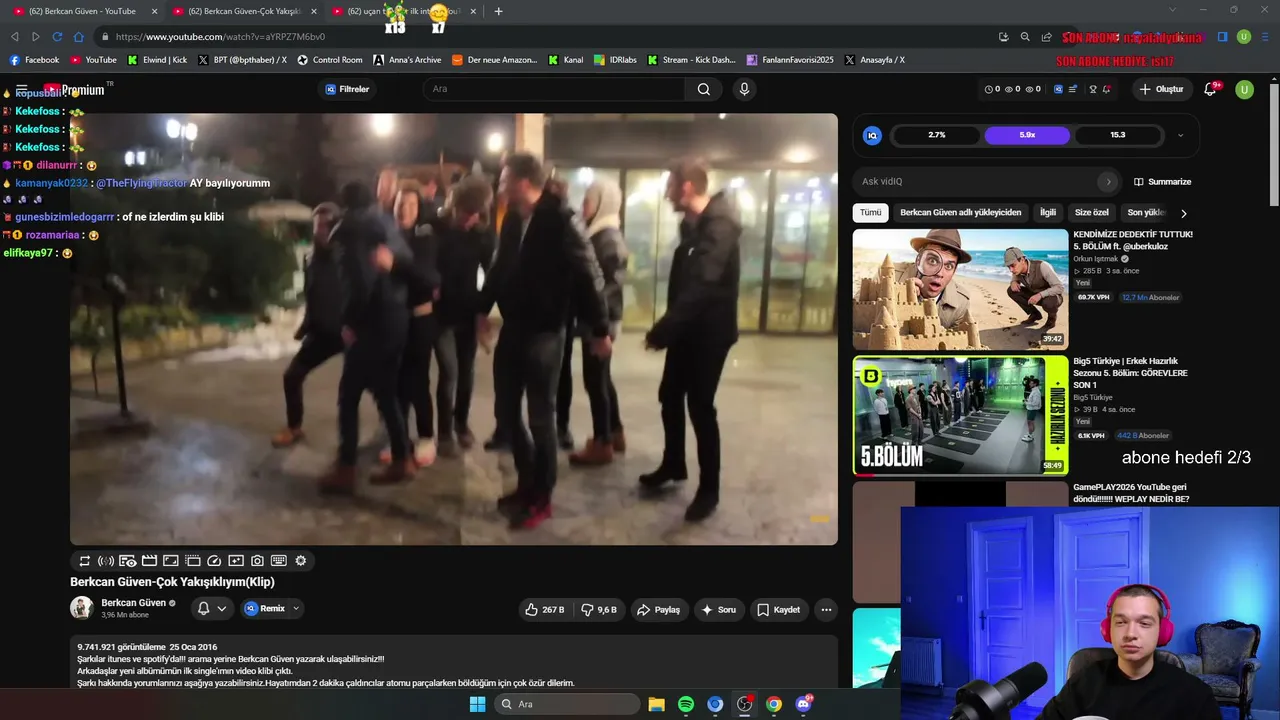Click the loop icon under the video
1280x720 pixels.
tap(85, 561)
